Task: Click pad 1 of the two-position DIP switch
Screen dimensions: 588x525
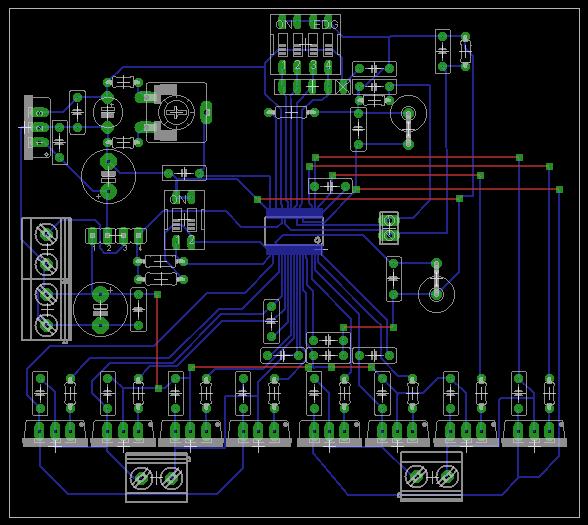Action: (176, 241)
